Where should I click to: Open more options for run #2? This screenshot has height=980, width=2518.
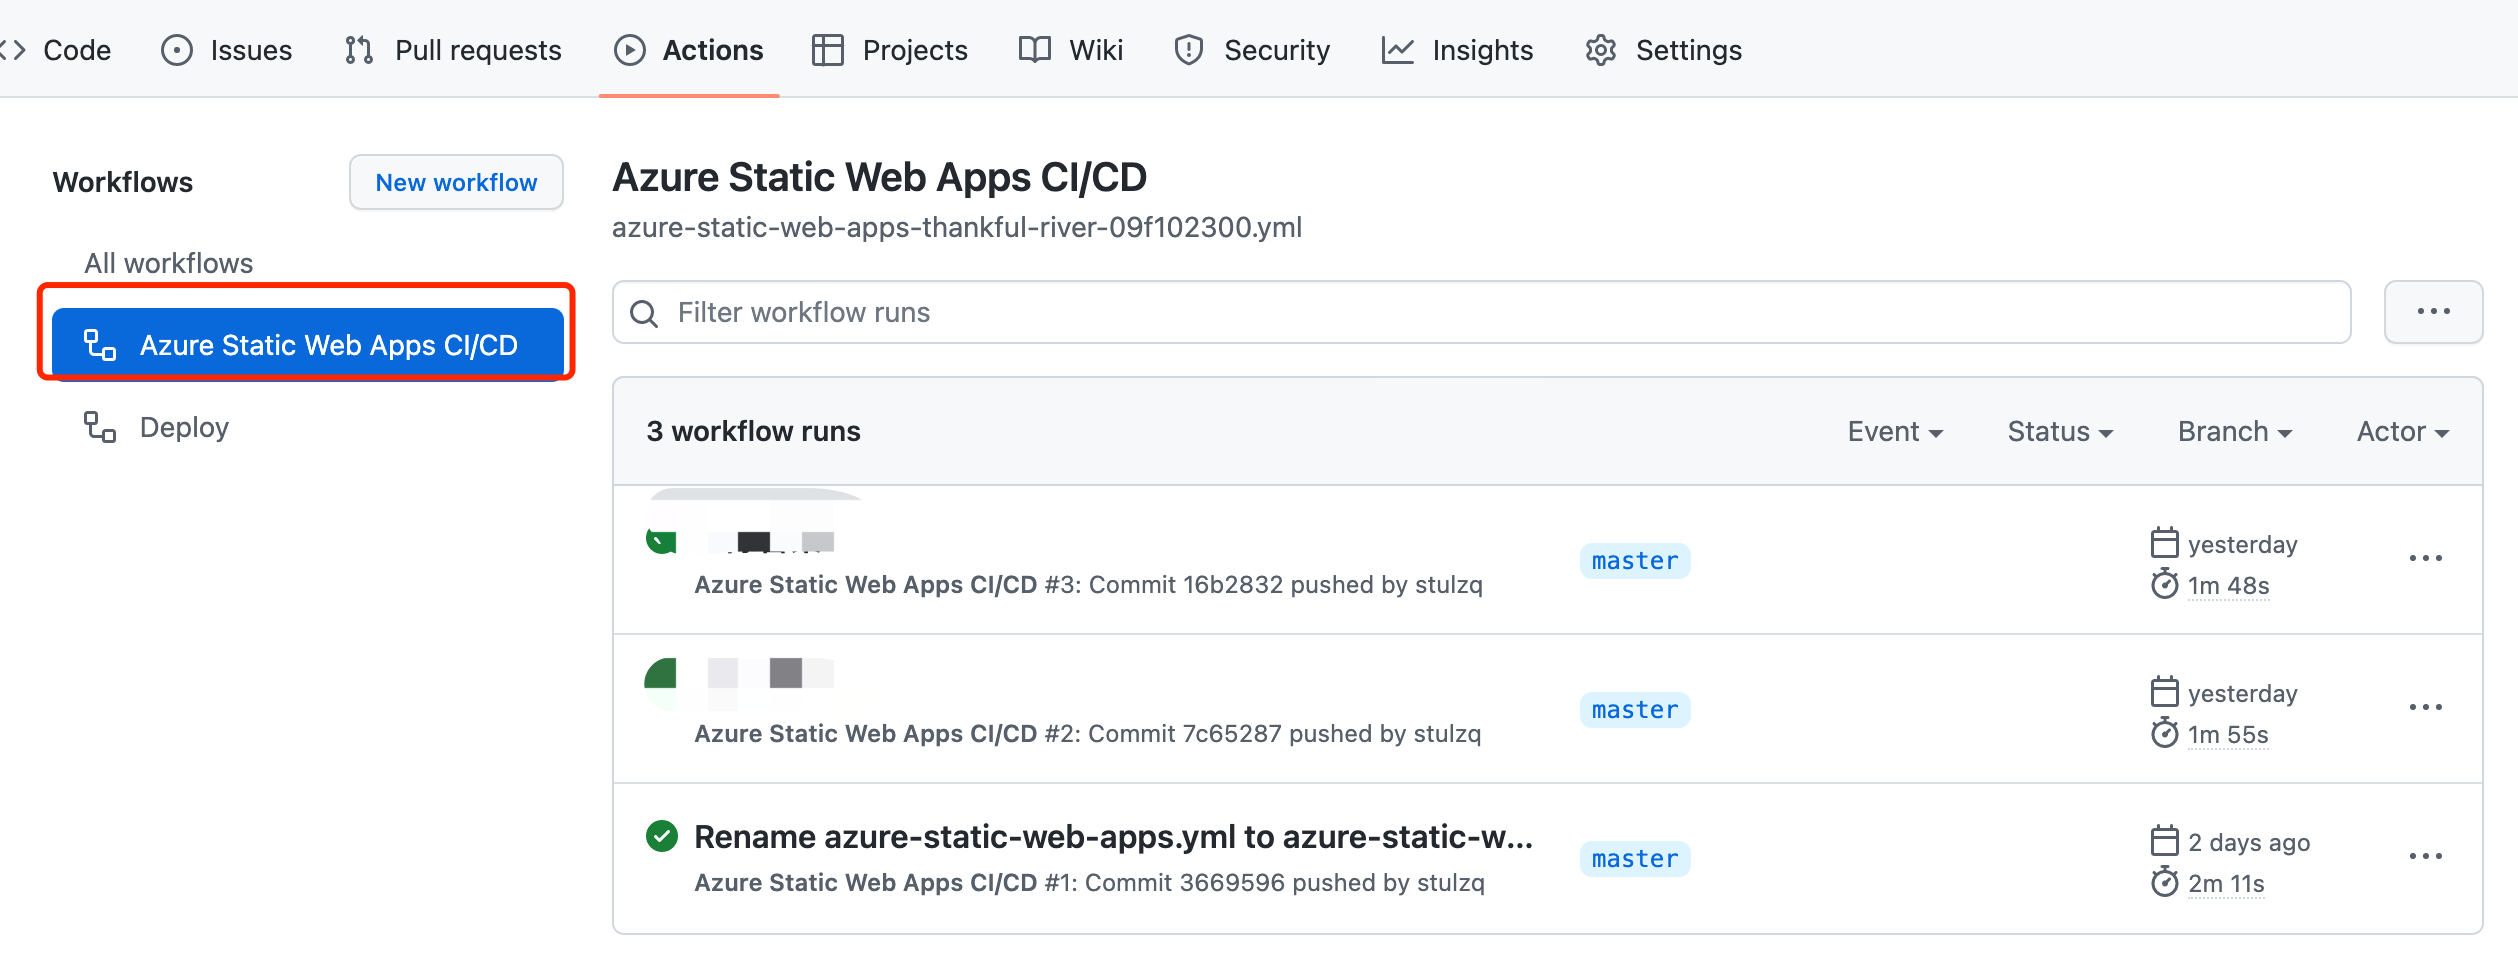pyautogui.click(x=2425, y=708)
